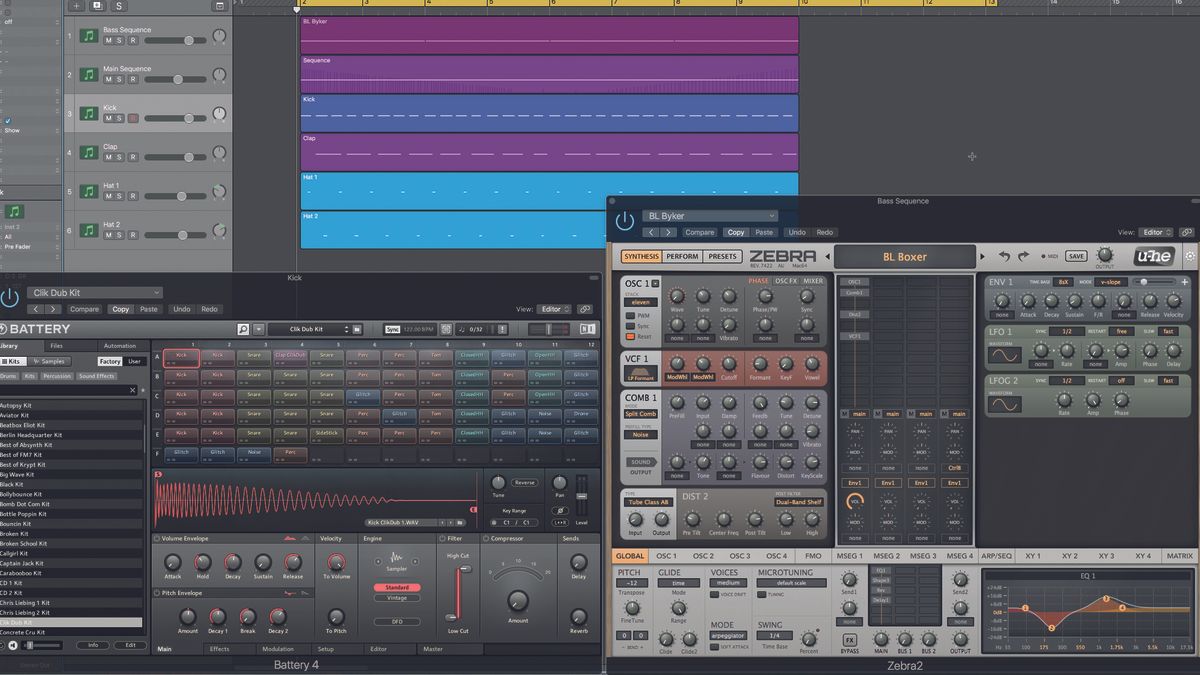Mute the Kick track

(x=107, y=118)
